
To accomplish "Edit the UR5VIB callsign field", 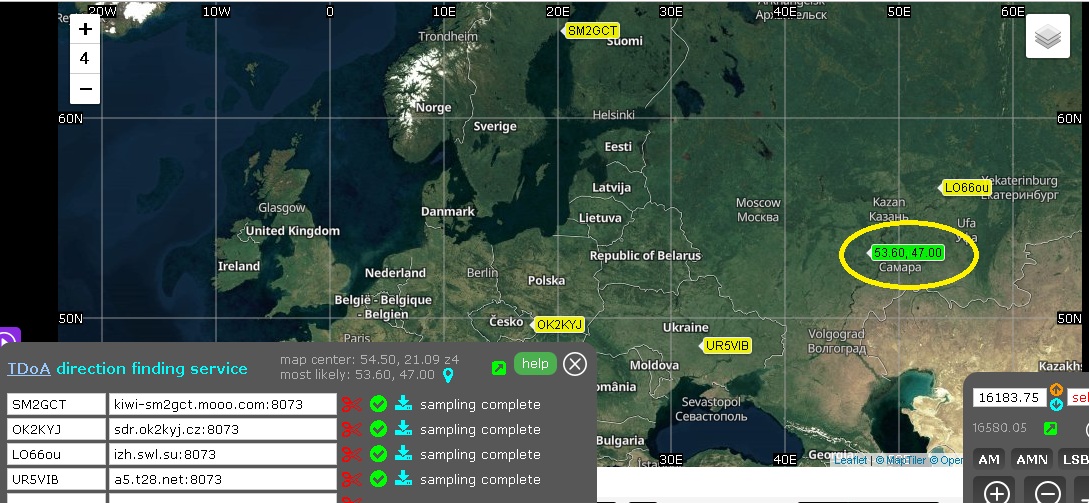I will (x=56, y=479).
